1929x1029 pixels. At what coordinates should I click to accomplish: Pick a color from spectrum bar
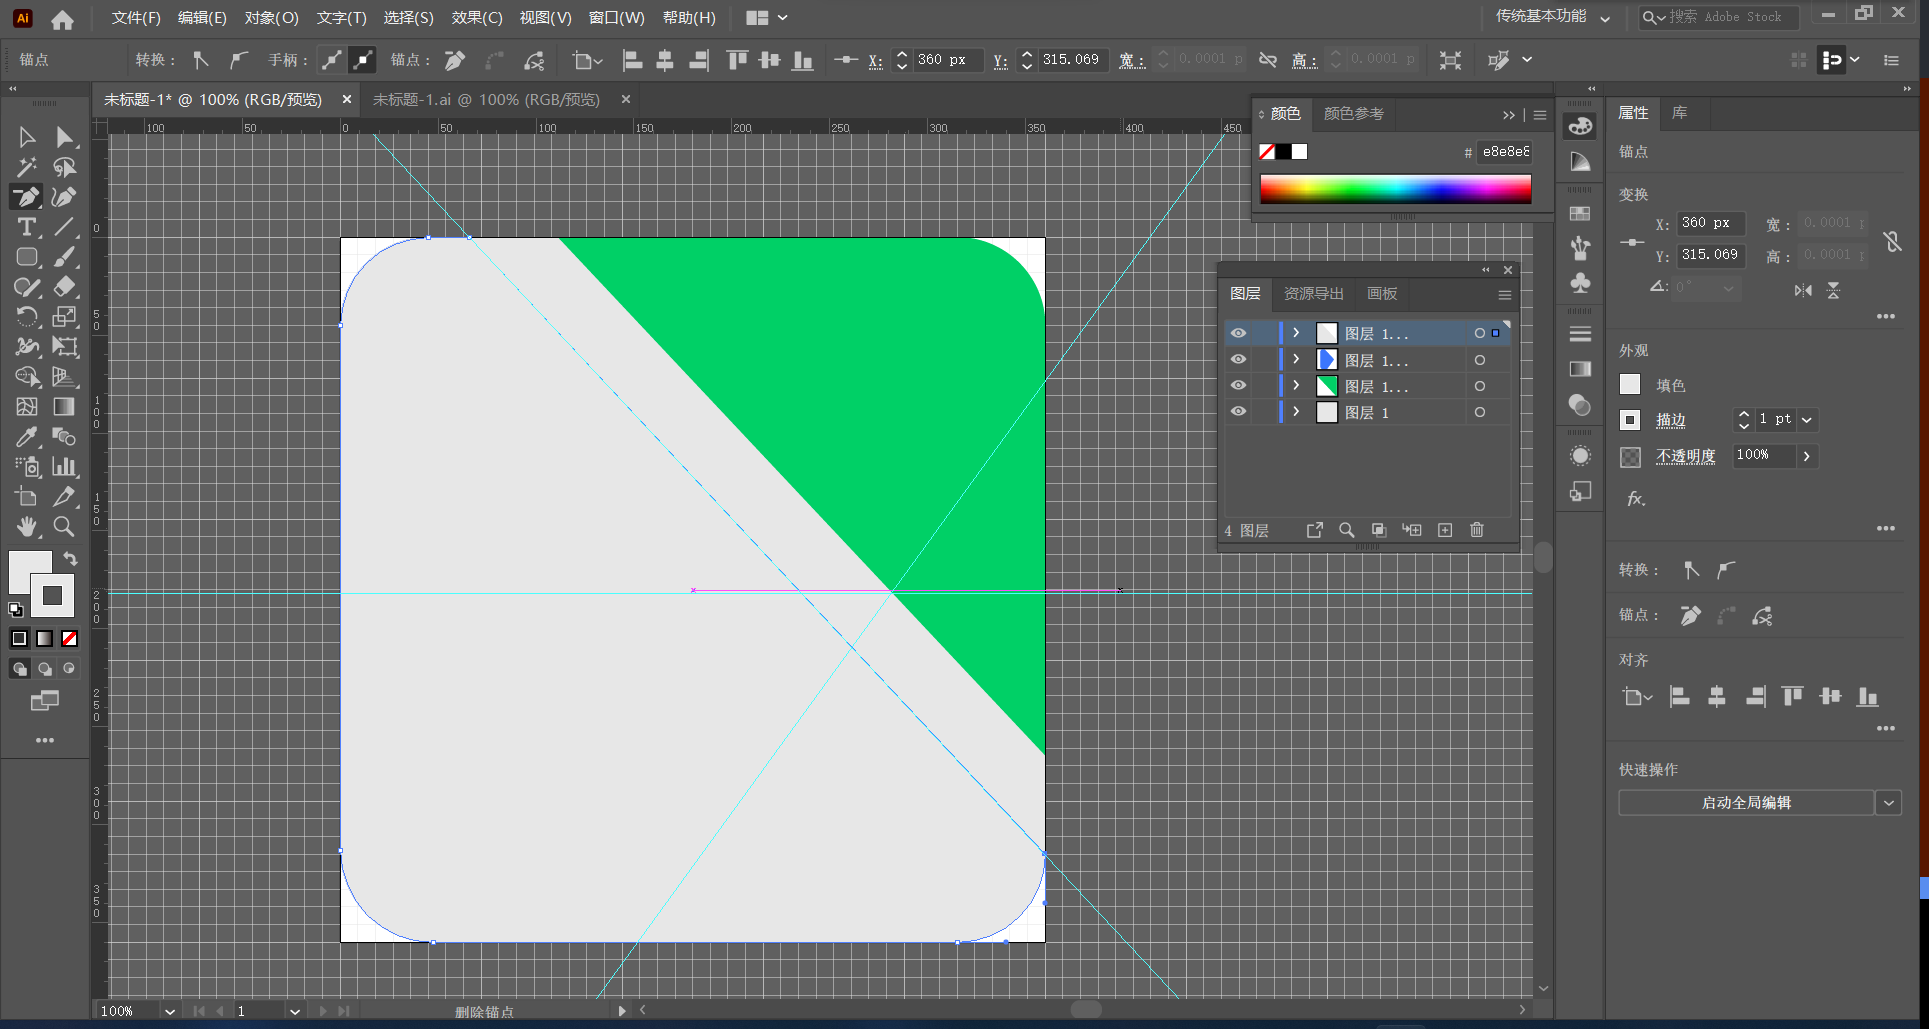pos(1395,189)
